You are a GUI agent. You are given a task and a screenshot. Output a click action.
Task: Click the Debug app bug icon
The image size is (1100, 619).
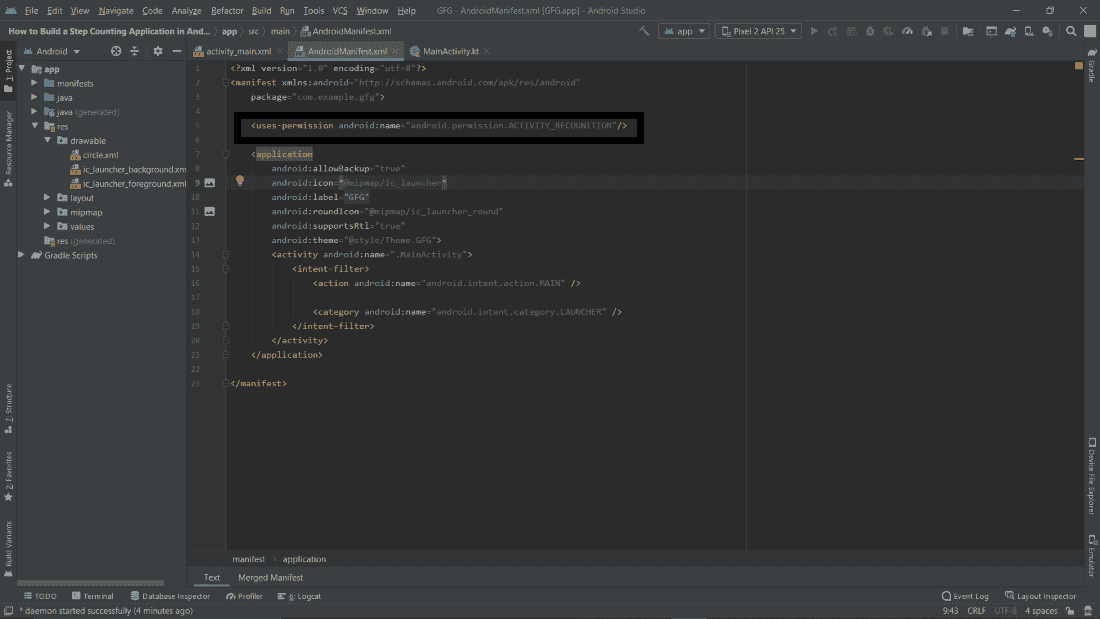[870, 31]
